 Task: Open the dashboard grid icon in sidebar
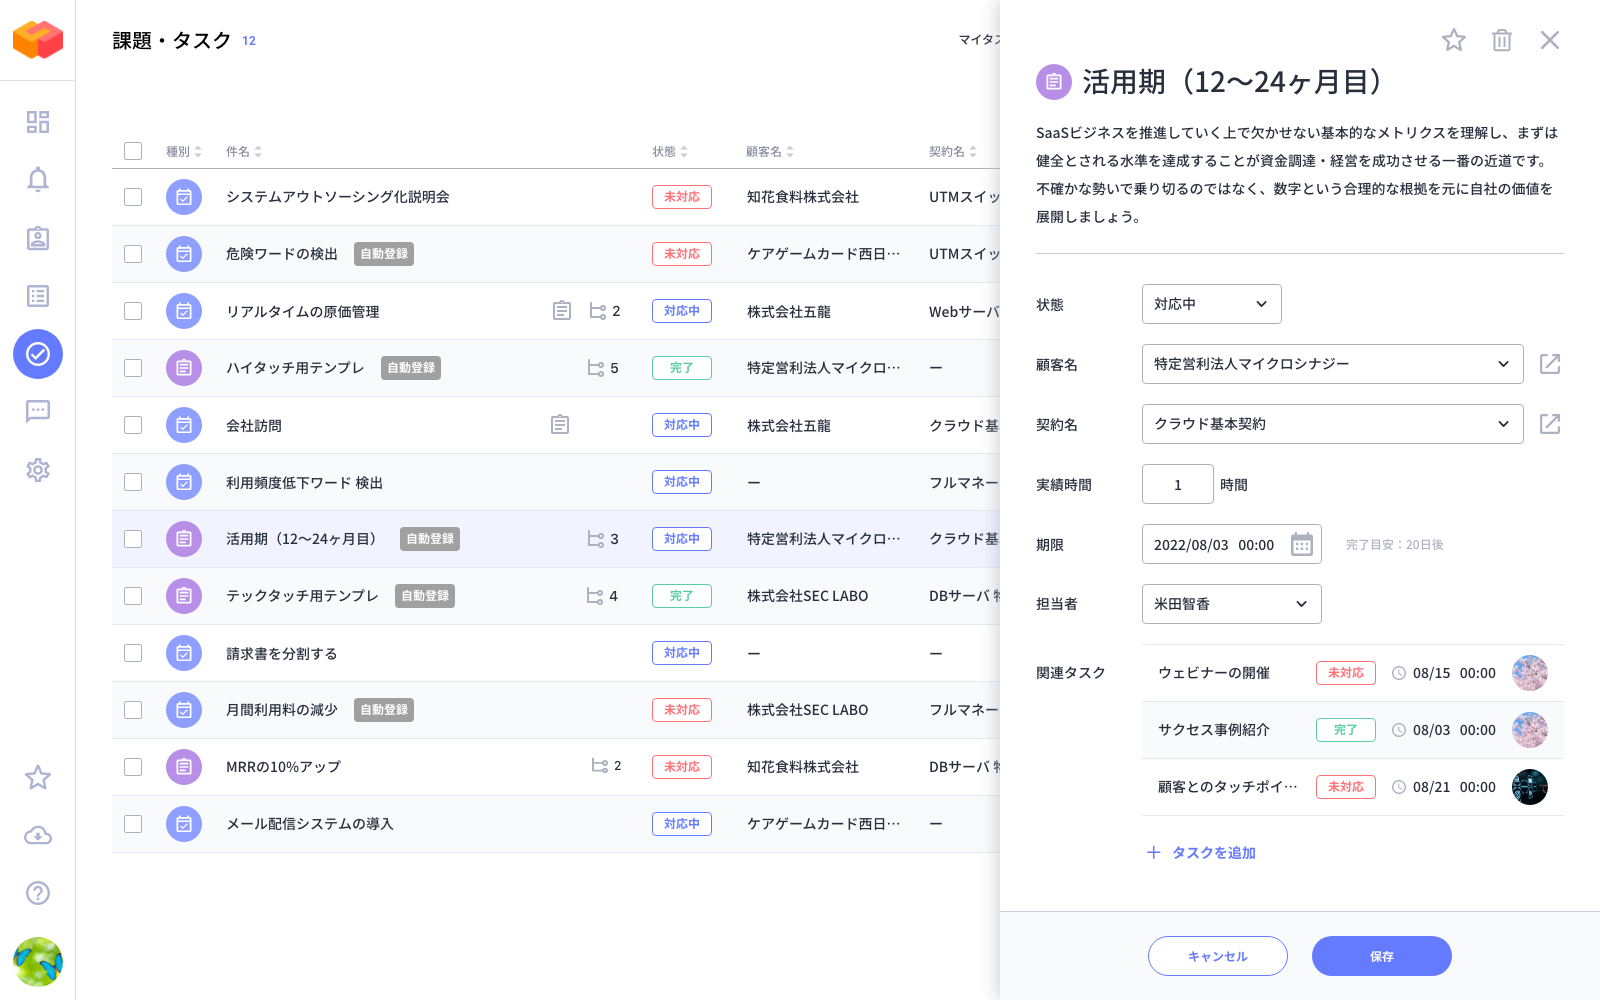(x=37, y=122)
